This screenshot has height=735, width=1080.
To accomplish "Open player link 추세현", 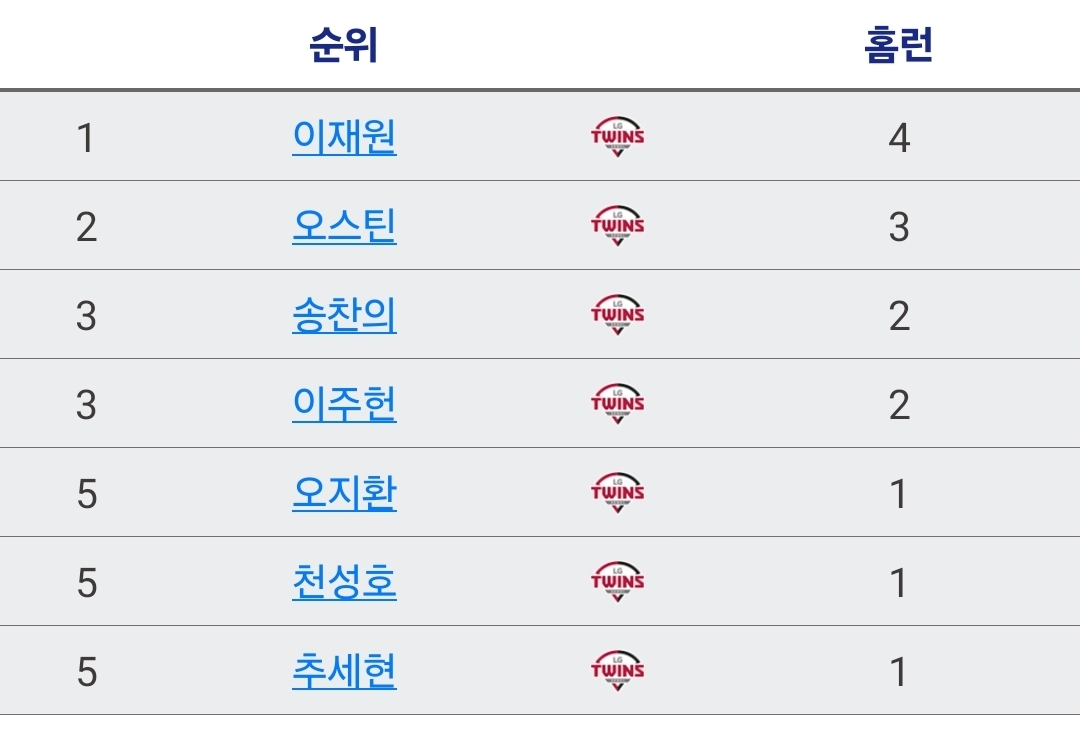I will (344, 671).
